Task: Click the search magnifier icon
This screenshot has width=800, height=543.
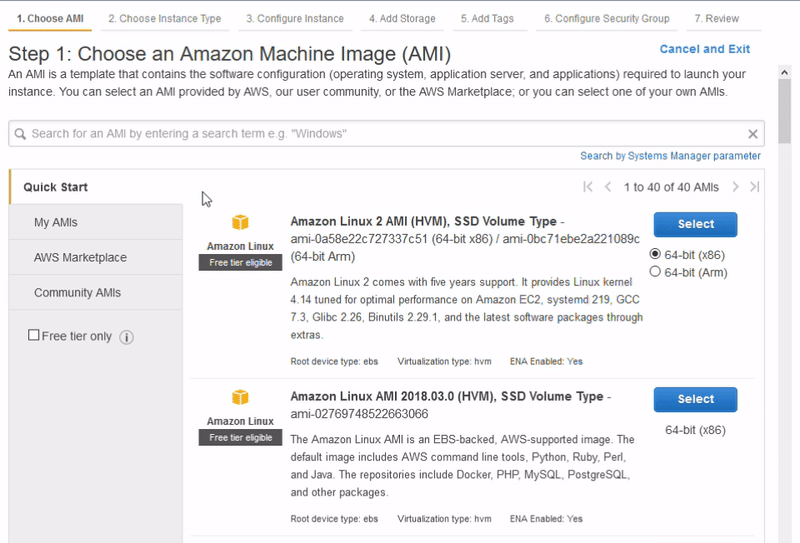Action: coord(20,134)
